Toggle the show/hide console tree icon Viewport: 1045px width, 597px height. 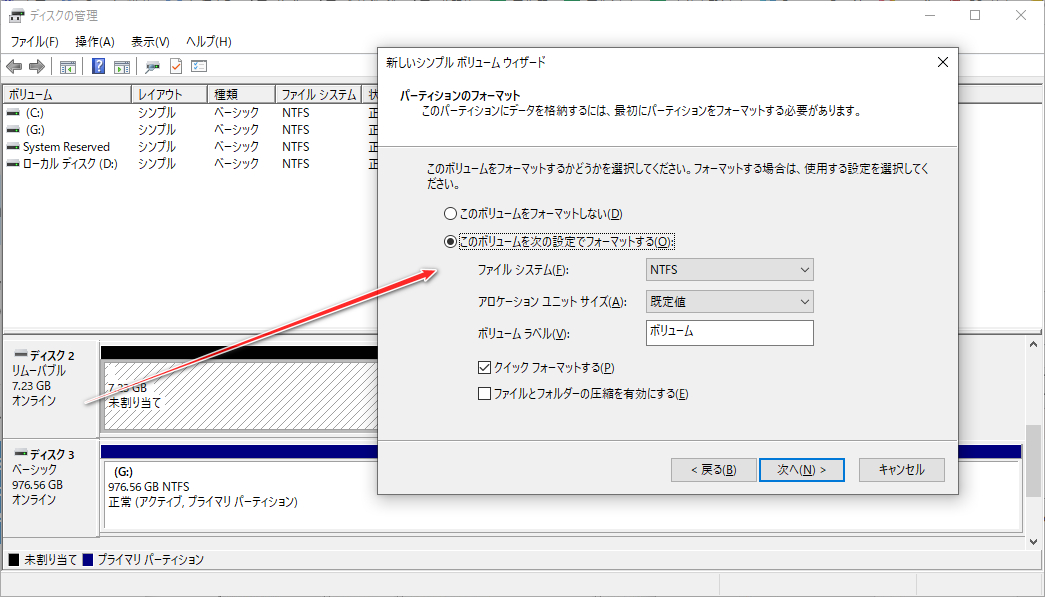pos(67,67)
